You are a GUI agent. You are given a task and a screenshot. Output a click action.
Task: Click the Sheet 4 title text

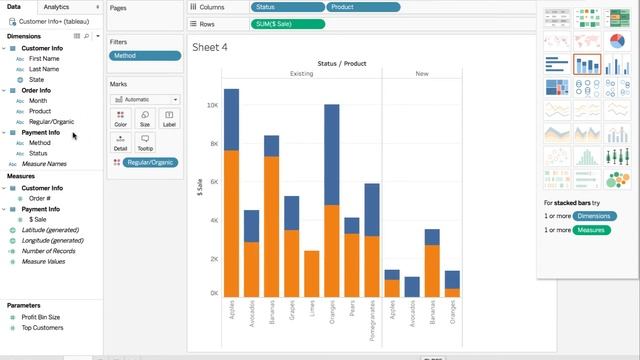click(210, 47)
